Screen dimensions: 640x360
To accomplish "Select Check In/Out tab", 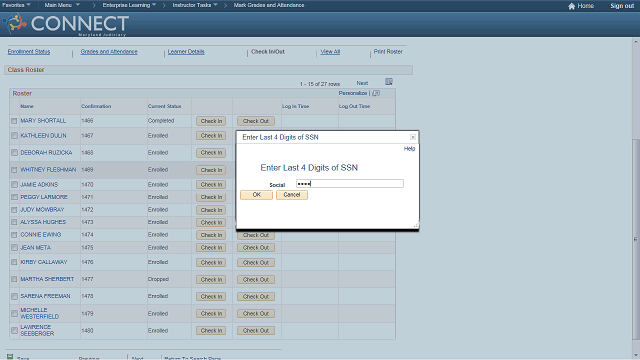I will coord(268,52).
